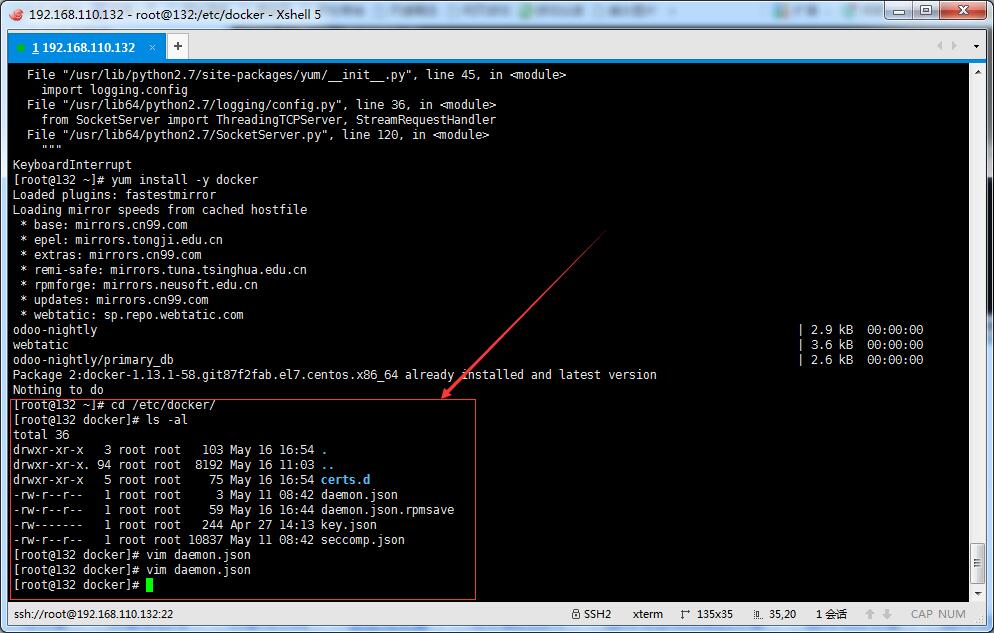Image resolution: width=994 pixels, height=633 pixels.
Task: Click the Xshell window title text
Action: tap(175, 14)
